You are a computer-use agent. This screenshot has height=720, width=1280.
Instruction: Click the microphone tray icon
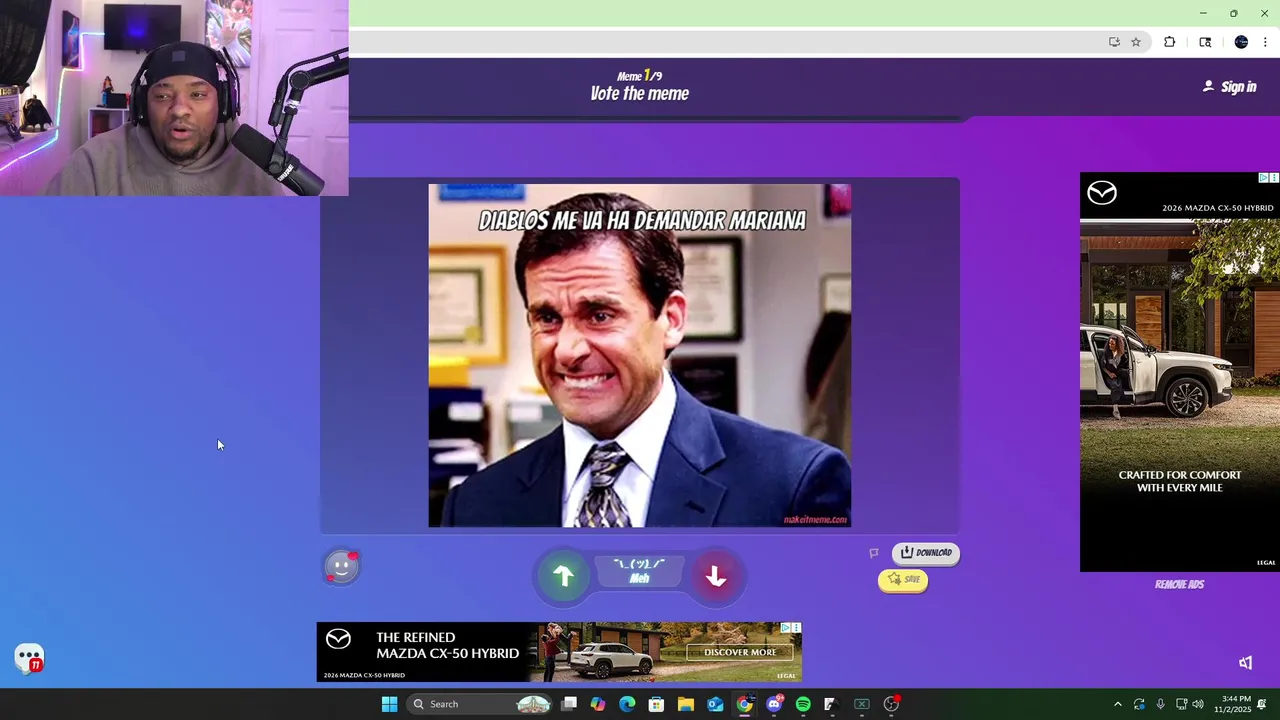(1160, 704)
